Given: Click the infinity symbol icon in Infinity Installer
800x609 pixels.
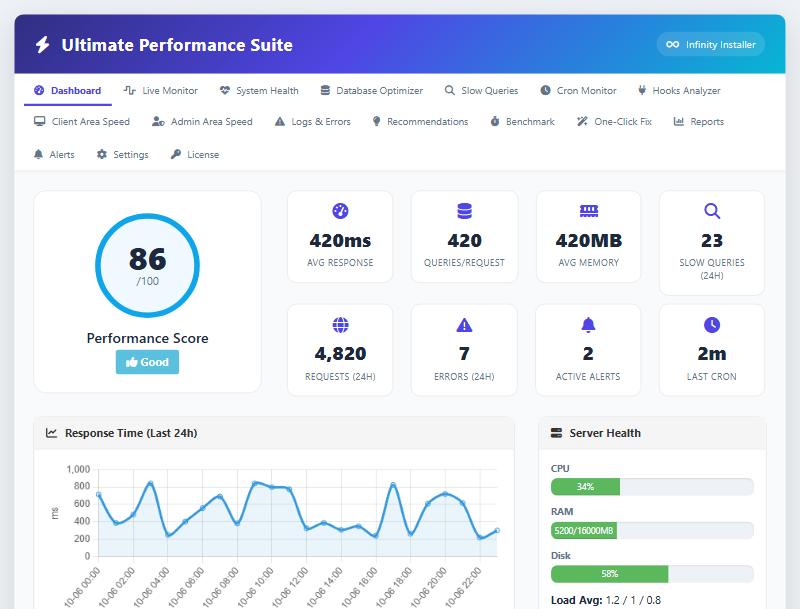Looking at the screenshot, I should 672,44.
